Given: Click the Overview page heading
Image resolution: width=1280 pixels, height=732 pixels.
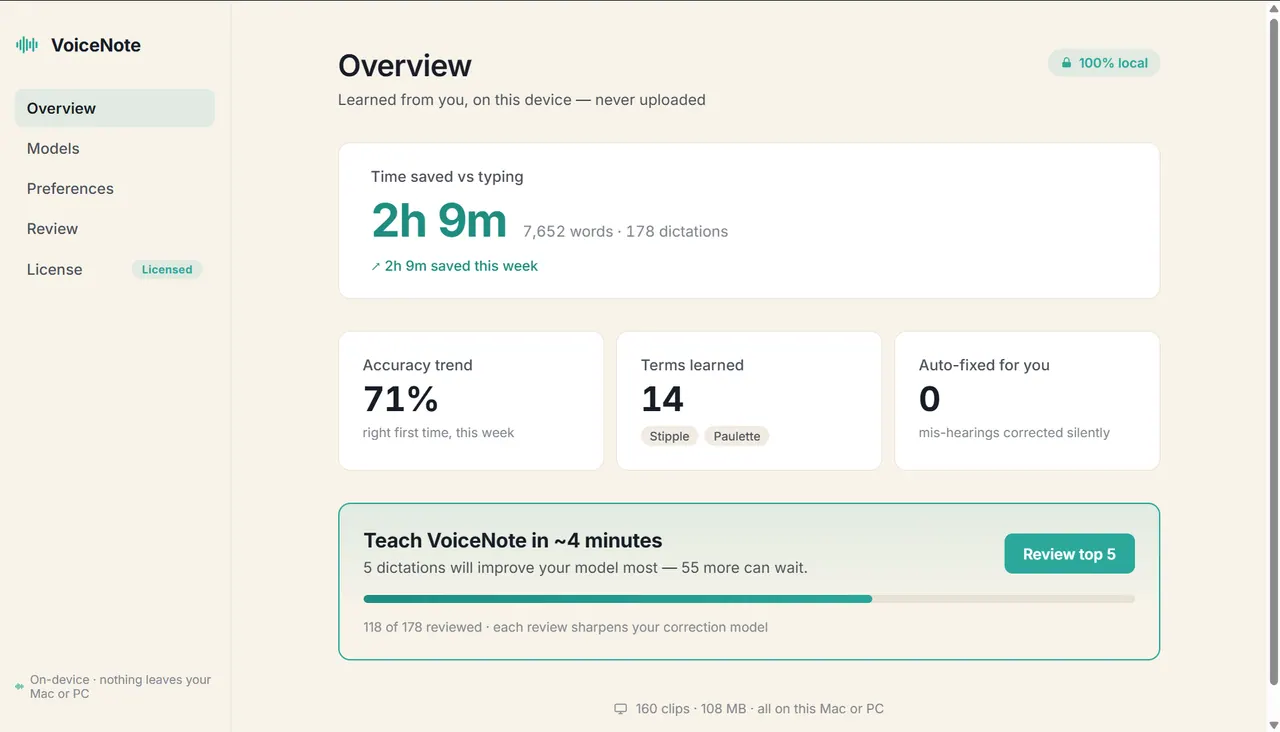Looking at the screenshot, I should click(405, 65).
